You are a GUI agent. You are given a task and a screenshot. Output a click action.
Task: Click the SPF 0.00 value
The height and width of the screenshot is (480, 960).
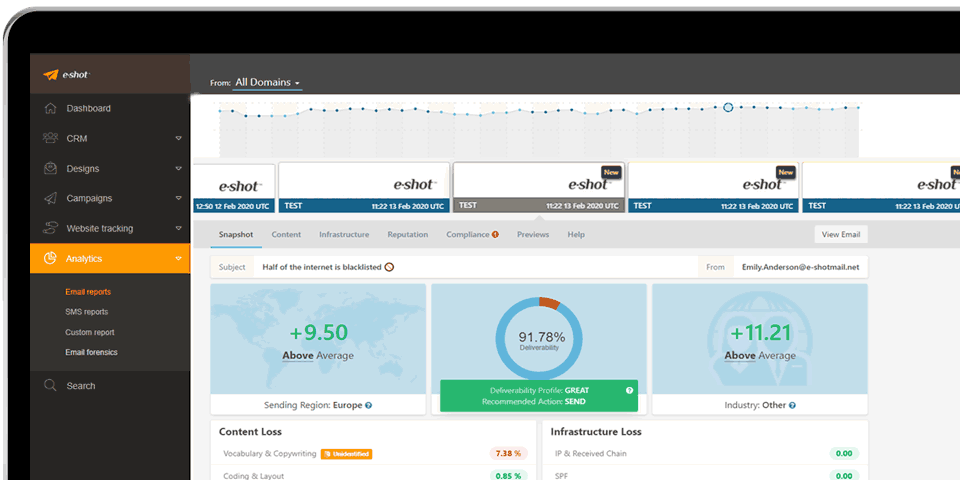coord(844,476)
